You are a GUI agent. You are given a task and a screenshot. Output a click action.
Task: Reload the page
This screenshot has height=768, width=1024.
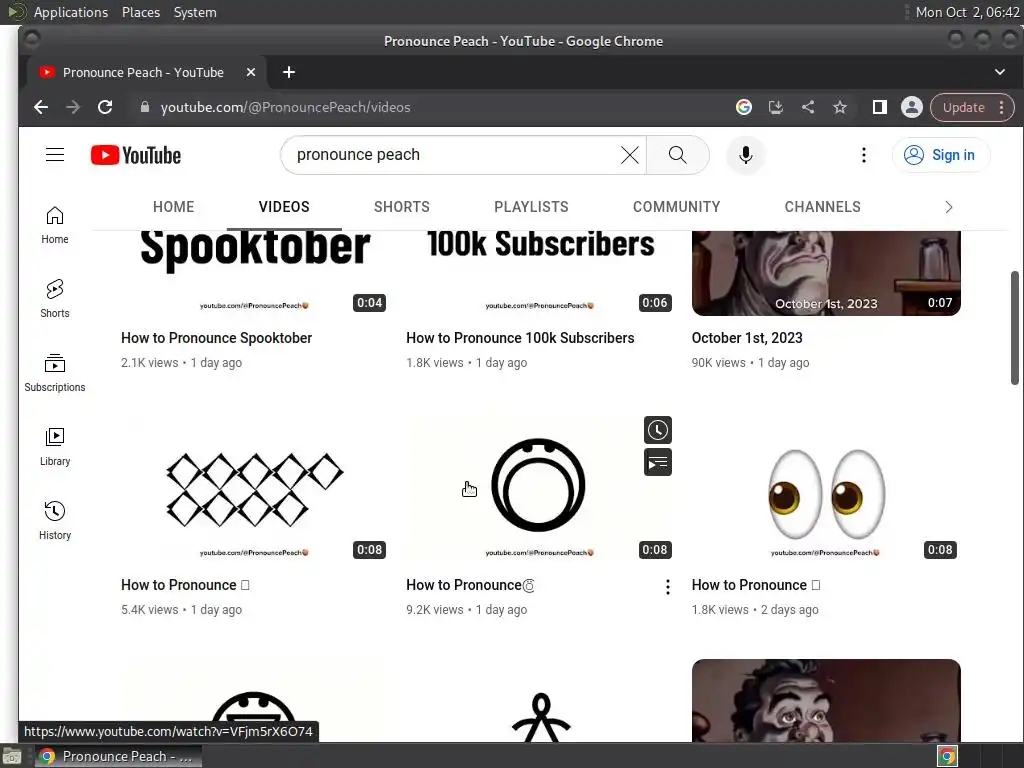pos(105,107)
